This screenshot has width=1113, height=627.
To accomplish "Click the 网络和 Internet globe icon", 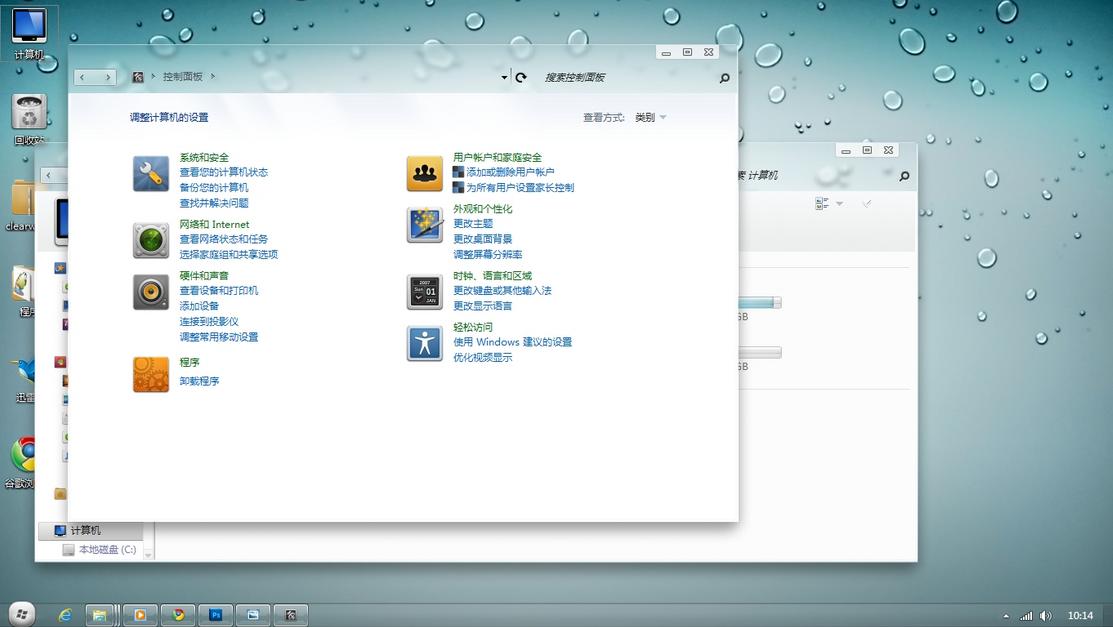I will pos(150,240).
